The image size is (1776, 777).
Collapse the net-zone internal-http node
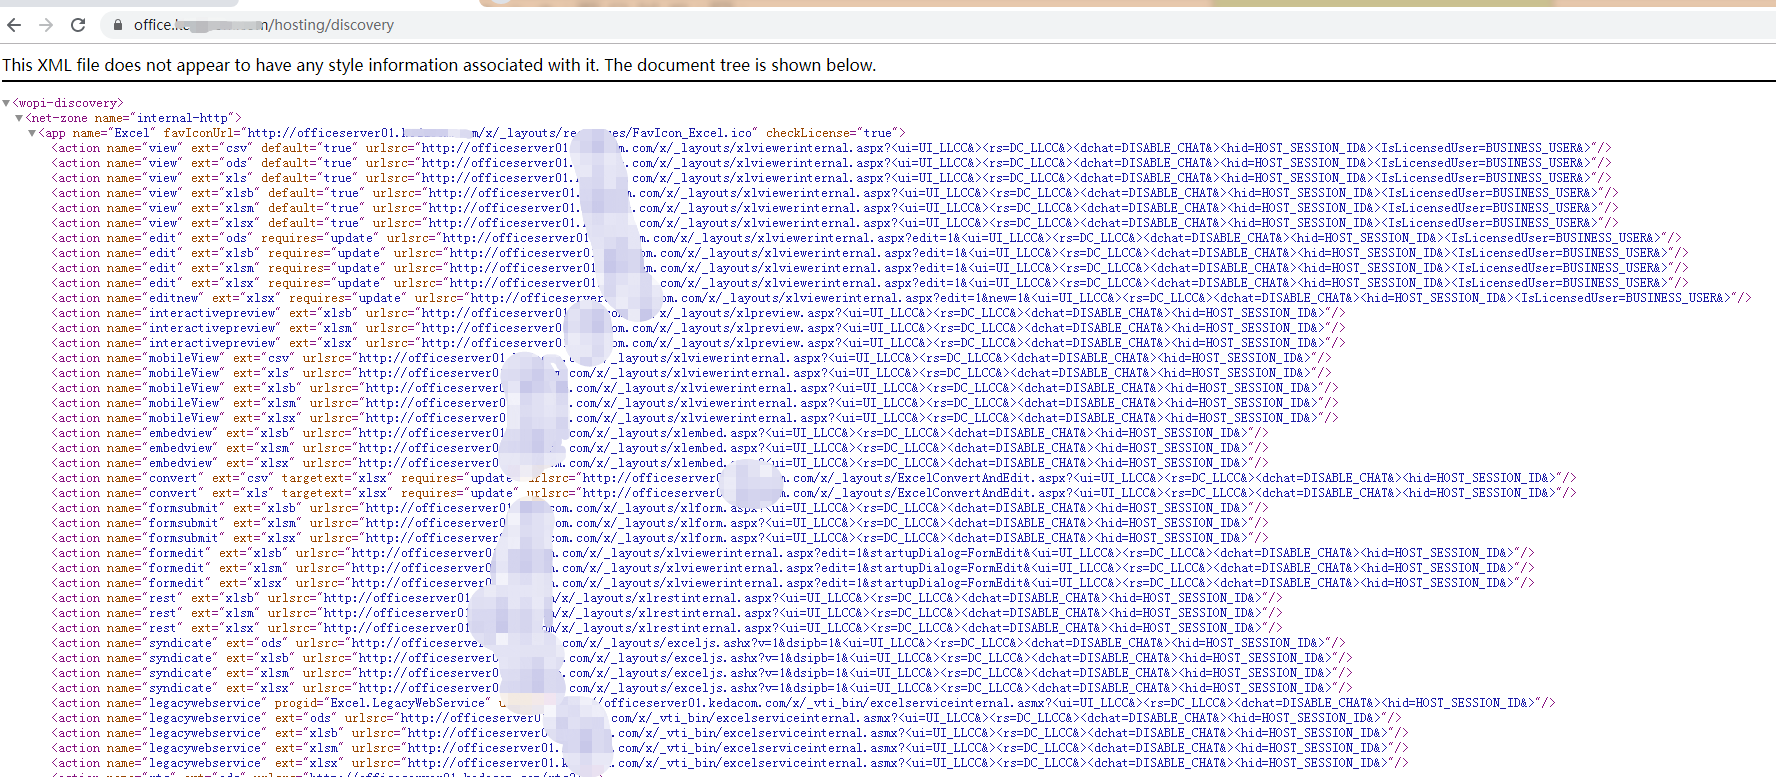[19, 118]
